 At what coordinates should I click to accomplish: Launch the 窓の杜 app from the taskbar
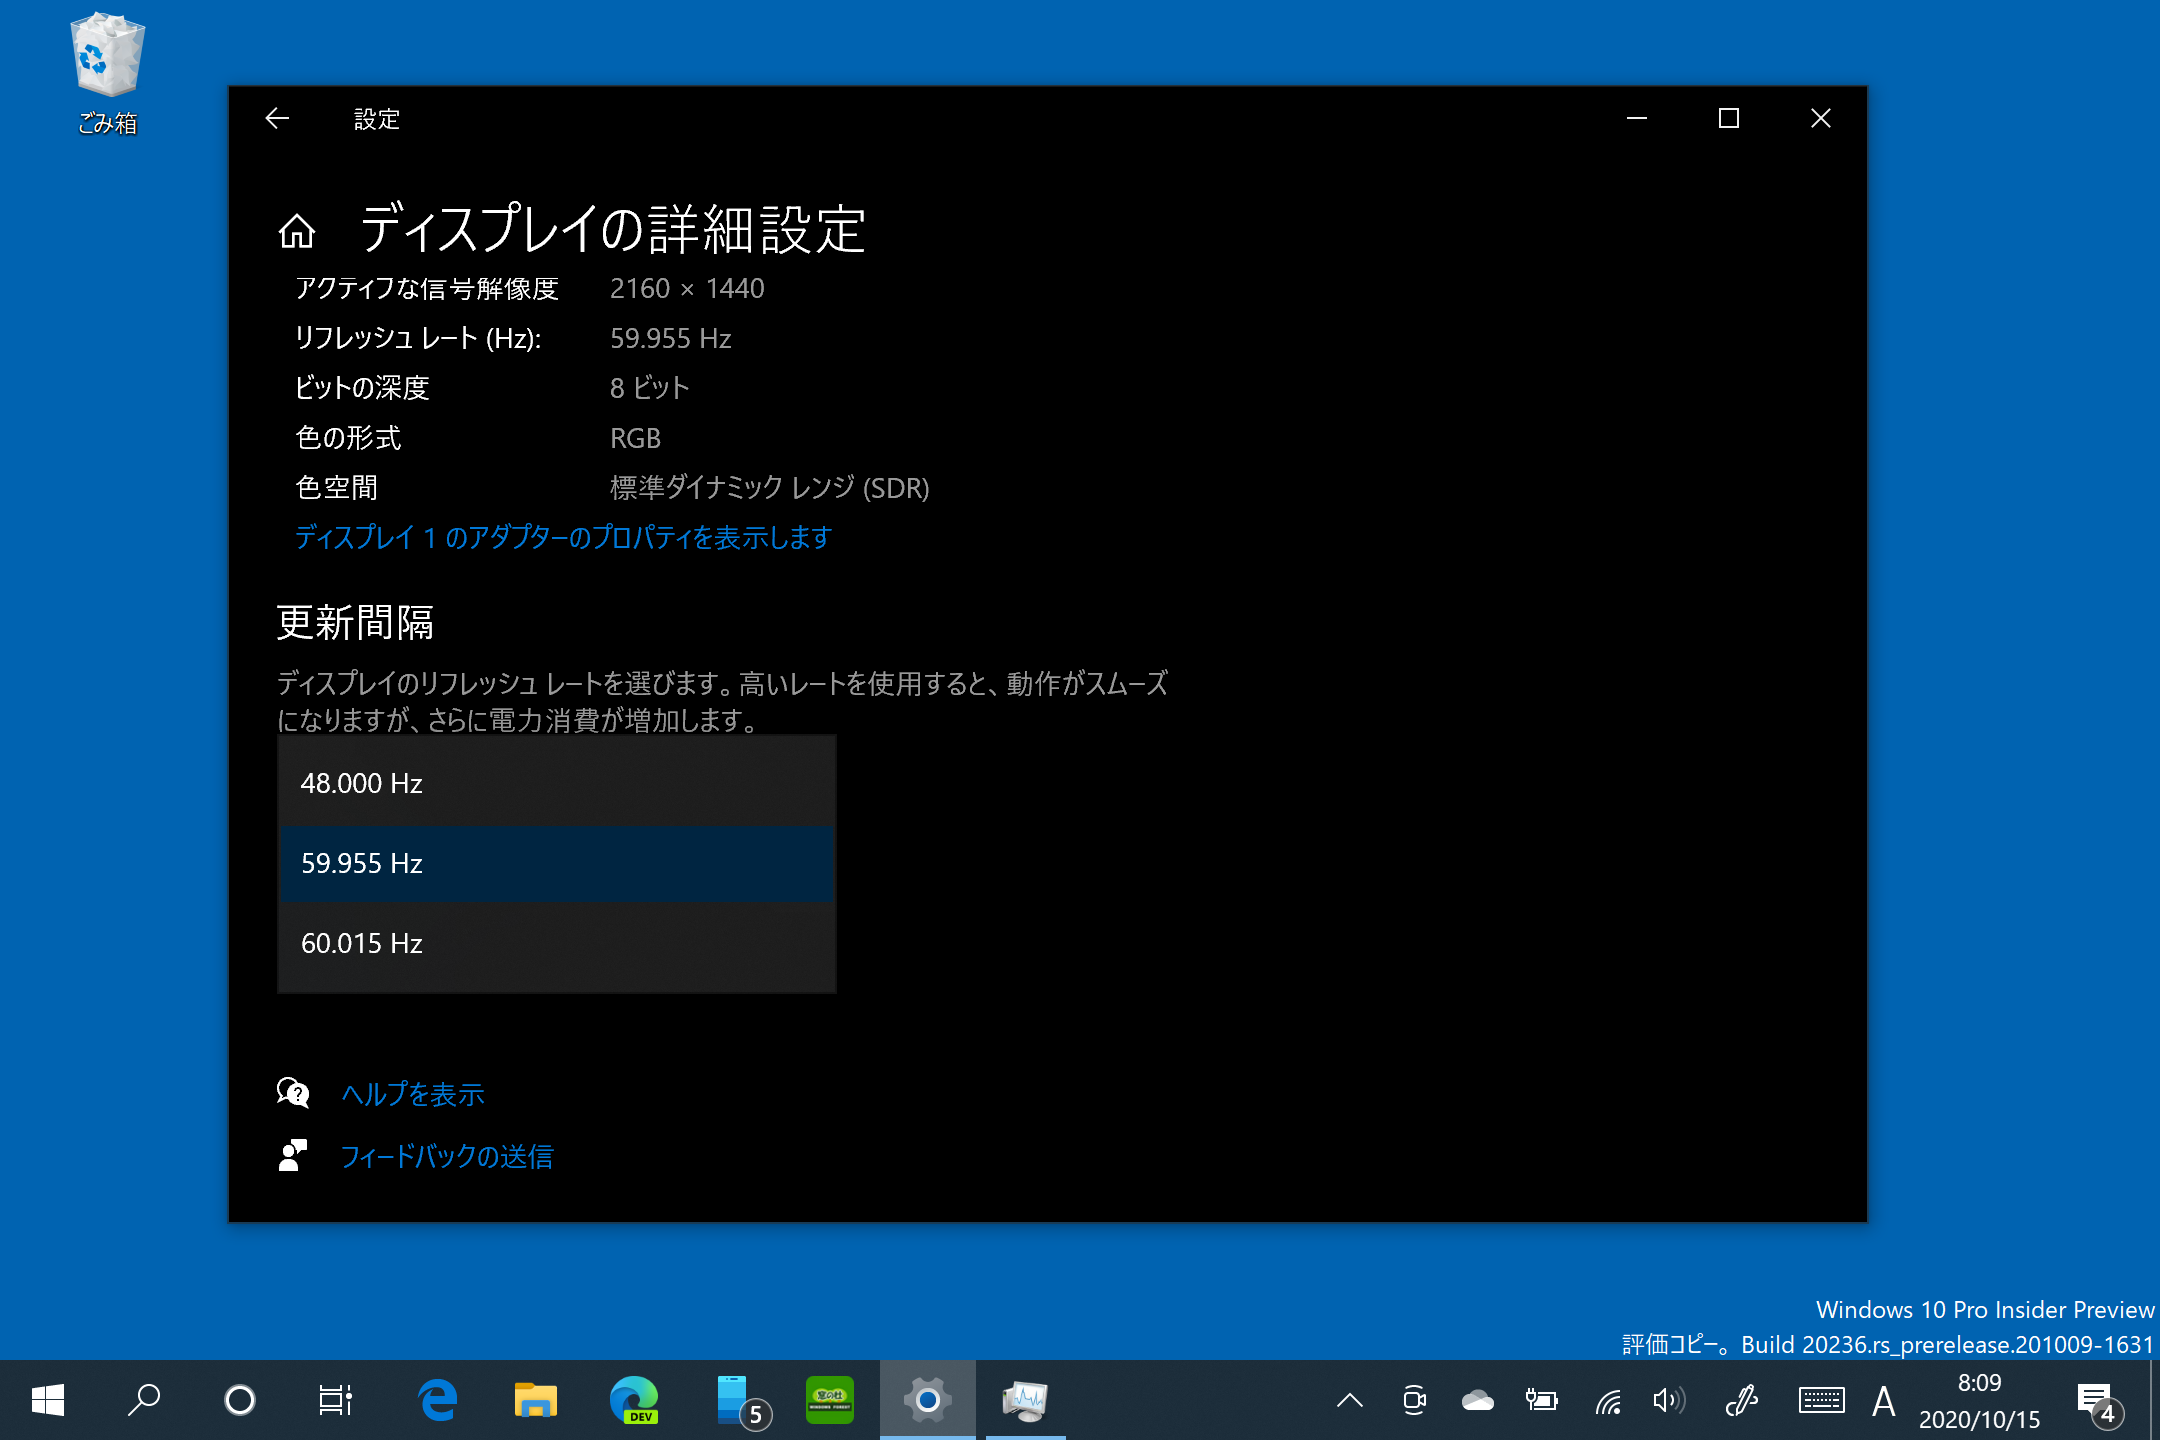(x=830, y=1400)
